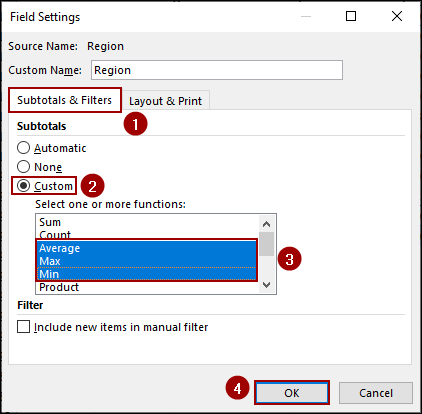Select the Automatic subtotals radio button
Viewport: 422px width, 414px height.
click(x=23, y=148)
